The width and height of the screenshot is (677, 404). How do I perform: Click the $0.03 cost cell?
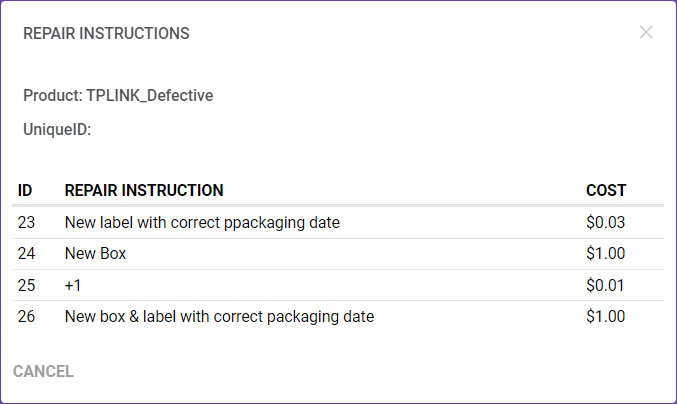[606, 223]
